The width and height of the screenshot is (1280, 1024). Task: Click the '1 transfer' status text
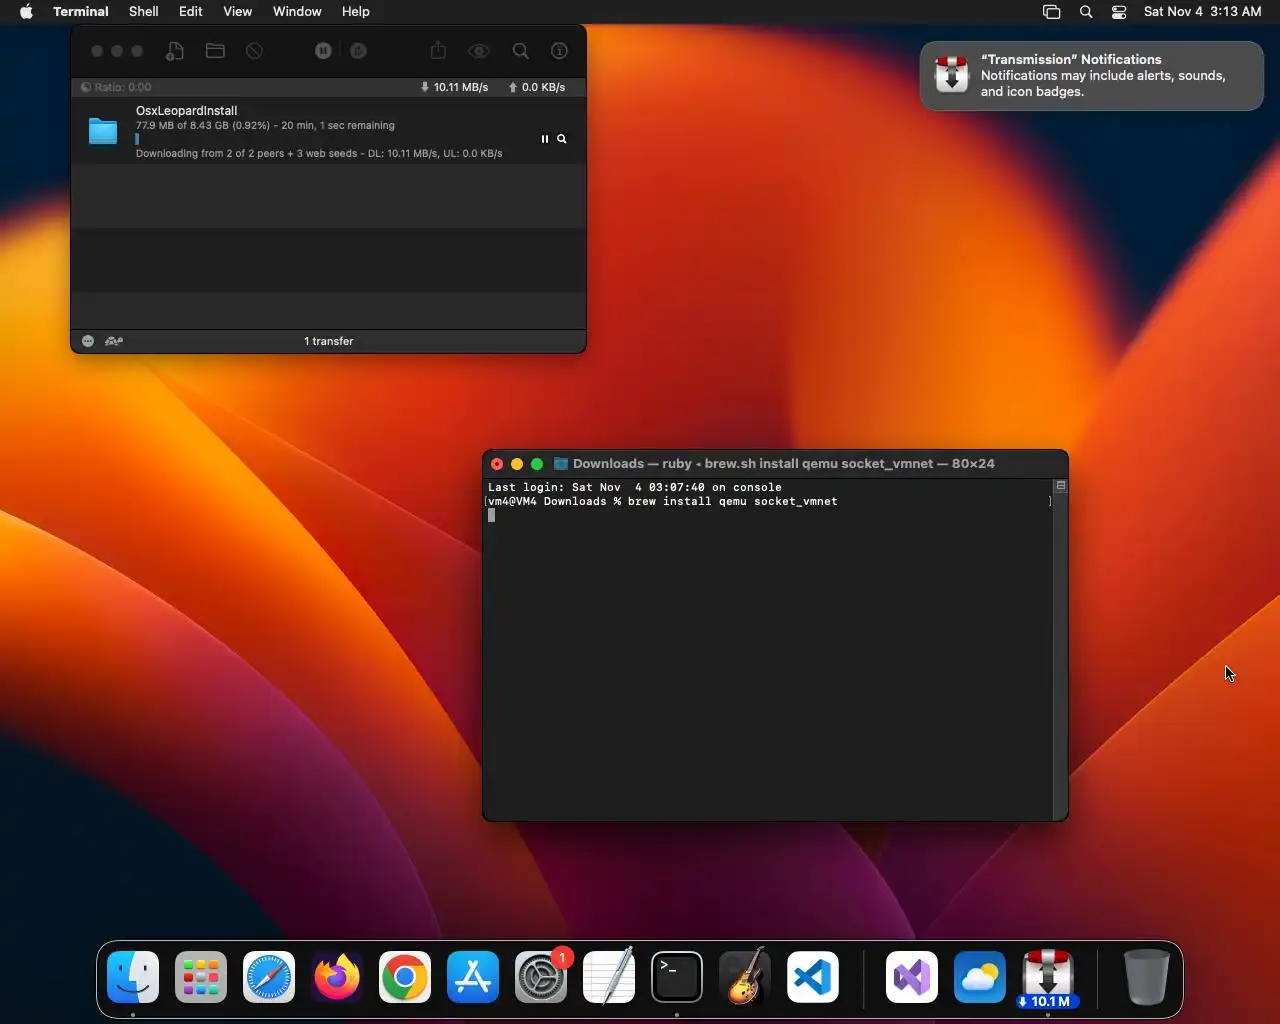[328, 341]
